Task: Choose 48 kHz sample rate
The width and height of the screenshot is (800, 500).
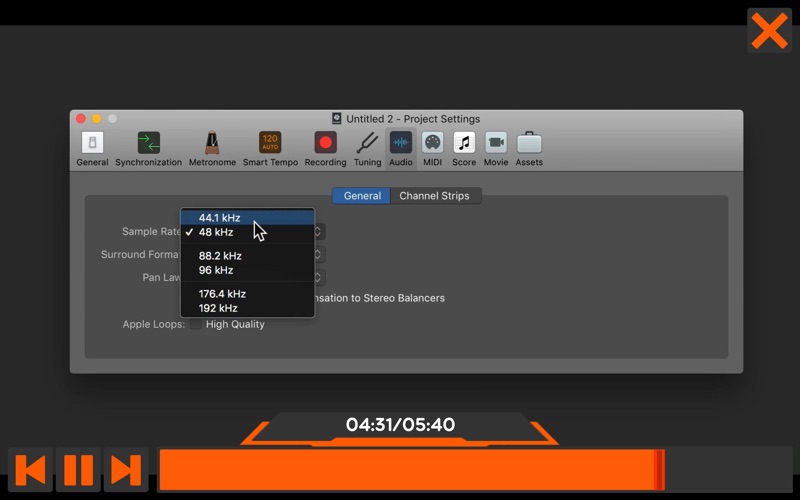Action: pyautogui.click(x=248, y=232)
